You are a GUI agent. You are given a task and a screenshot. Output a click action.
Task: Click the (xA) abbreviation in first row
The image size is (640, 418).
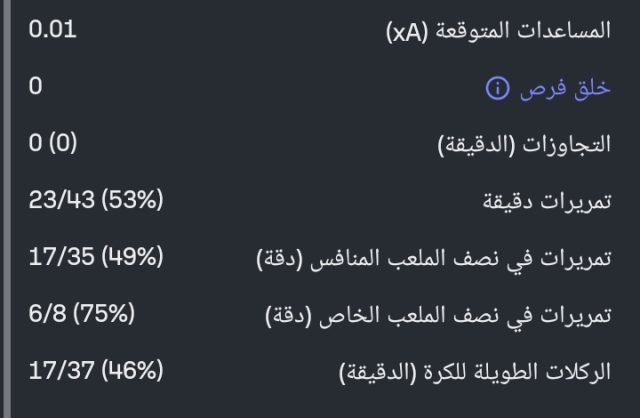(x=408, y=32)
